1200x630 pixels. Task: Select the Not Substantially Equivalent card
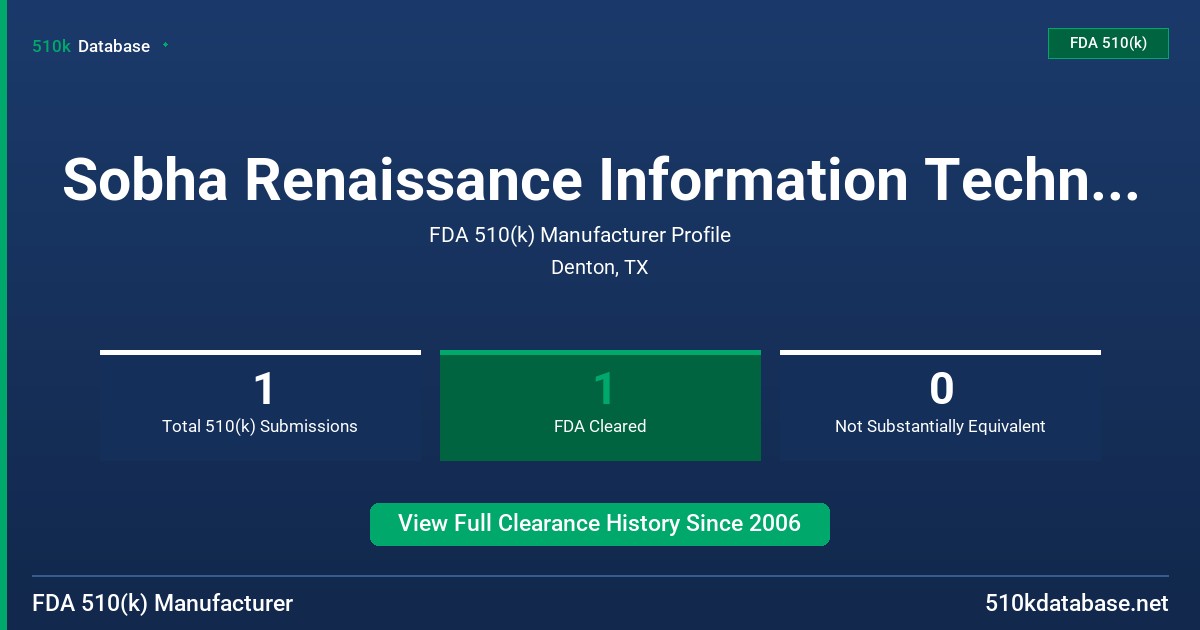pyautogui.click(x=940, y=405)
